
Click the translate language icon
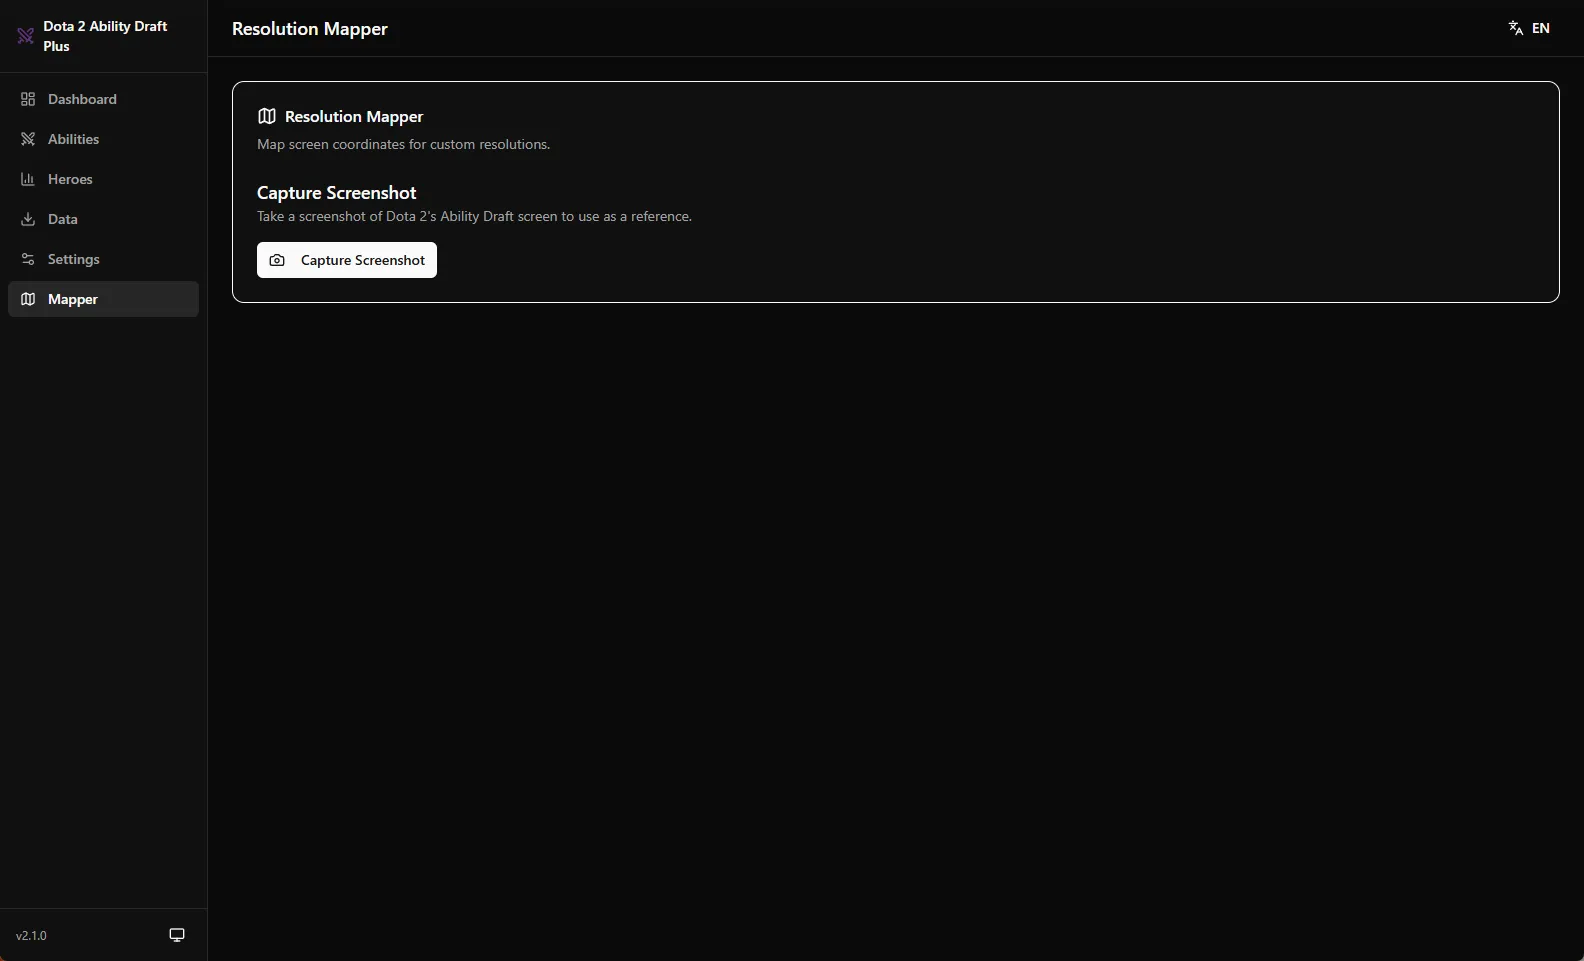point(1516,28)
